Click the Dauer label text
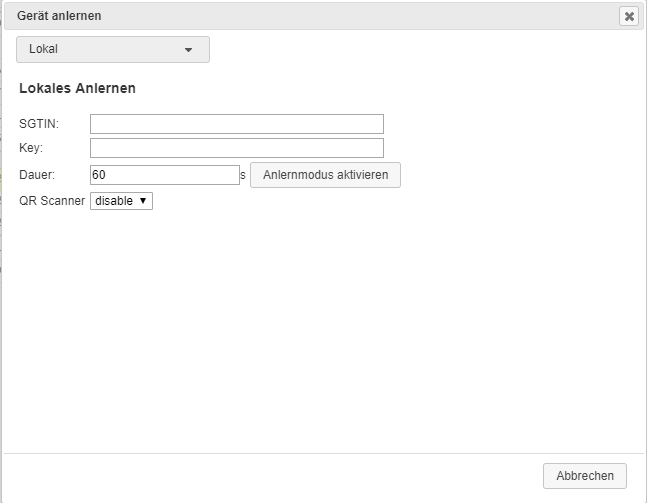This screenshot has height=503, width=647. click(37, 175)
